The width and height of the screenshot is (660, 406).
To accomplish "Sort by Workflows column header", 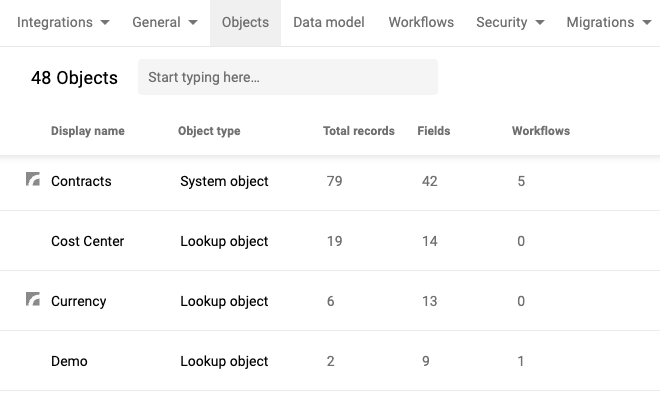I will (540, 131).
